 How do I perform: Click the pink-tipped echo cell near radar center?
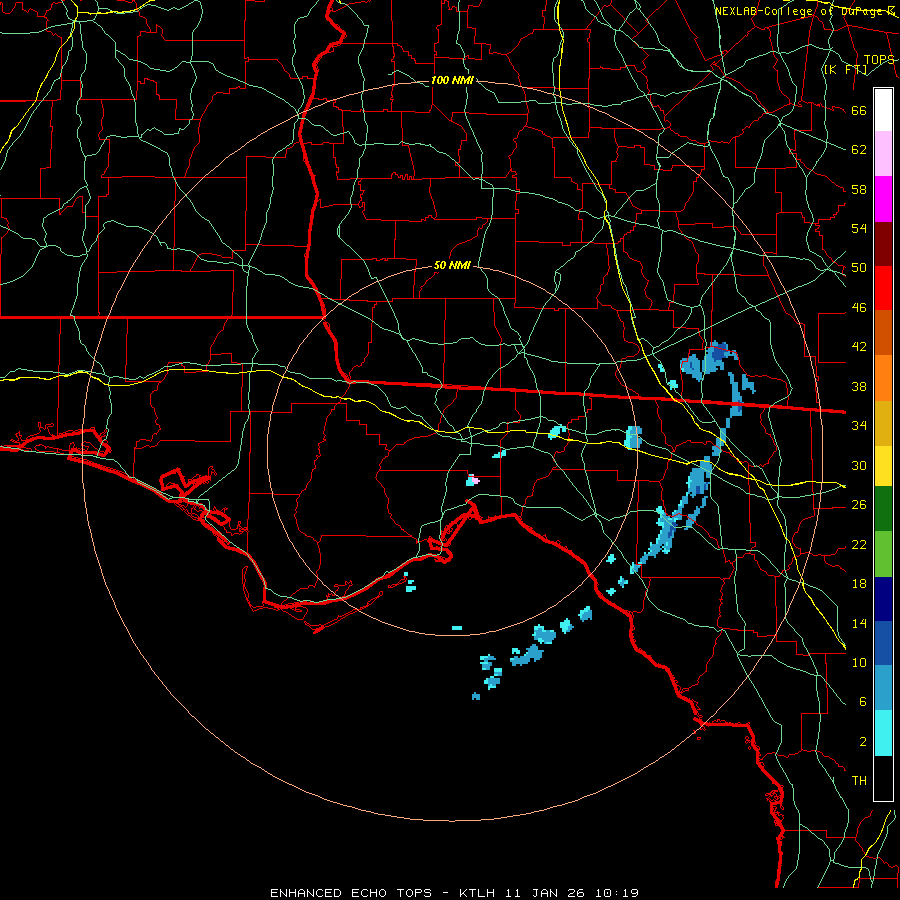point(472,480)
